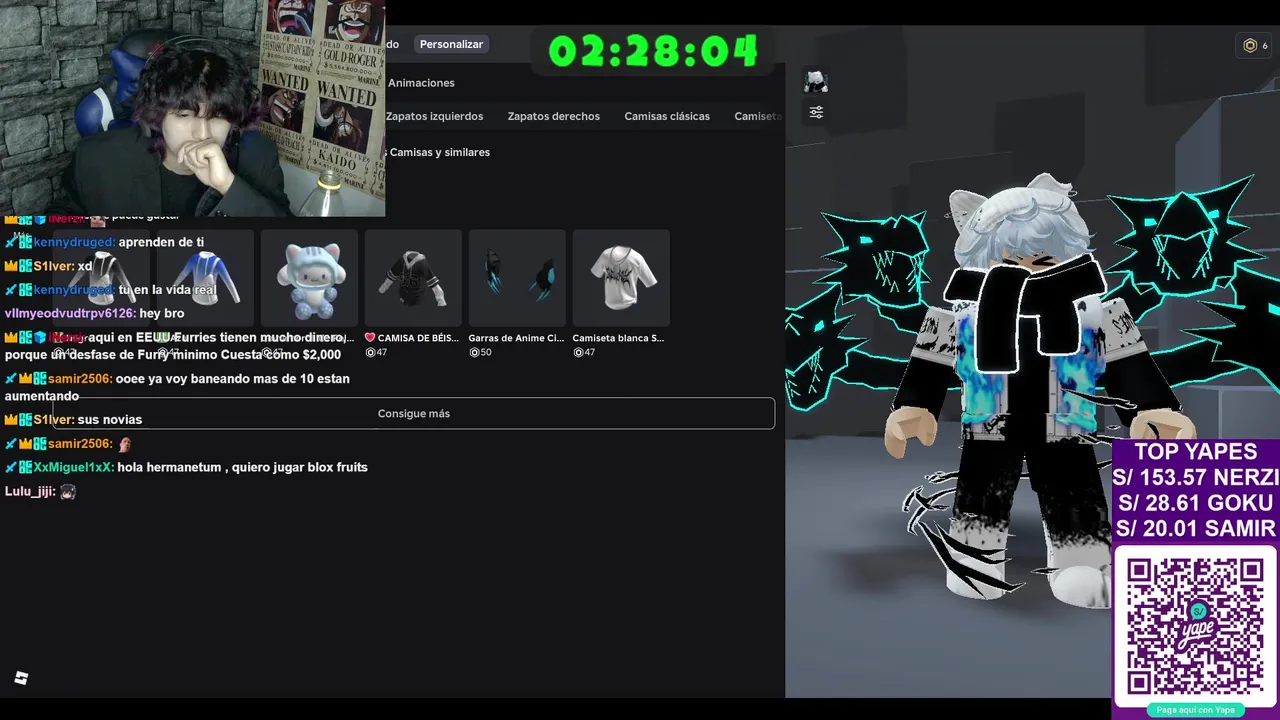The width and height of the screenshot is (1280, 720).
Task: Click the Consigue más button
Action: click(x=413, y=414)
